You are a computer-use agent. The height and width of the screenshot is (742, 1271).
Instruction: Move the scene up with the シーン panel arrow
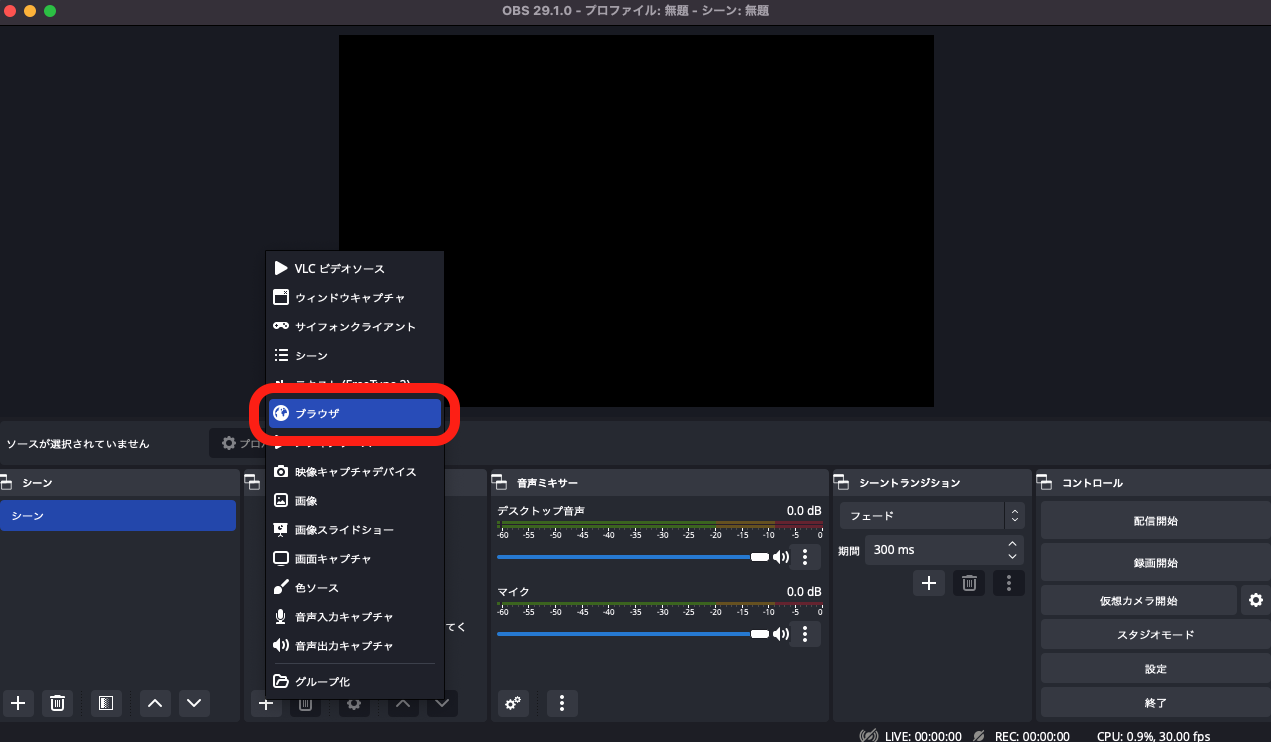tap(154, 703)
